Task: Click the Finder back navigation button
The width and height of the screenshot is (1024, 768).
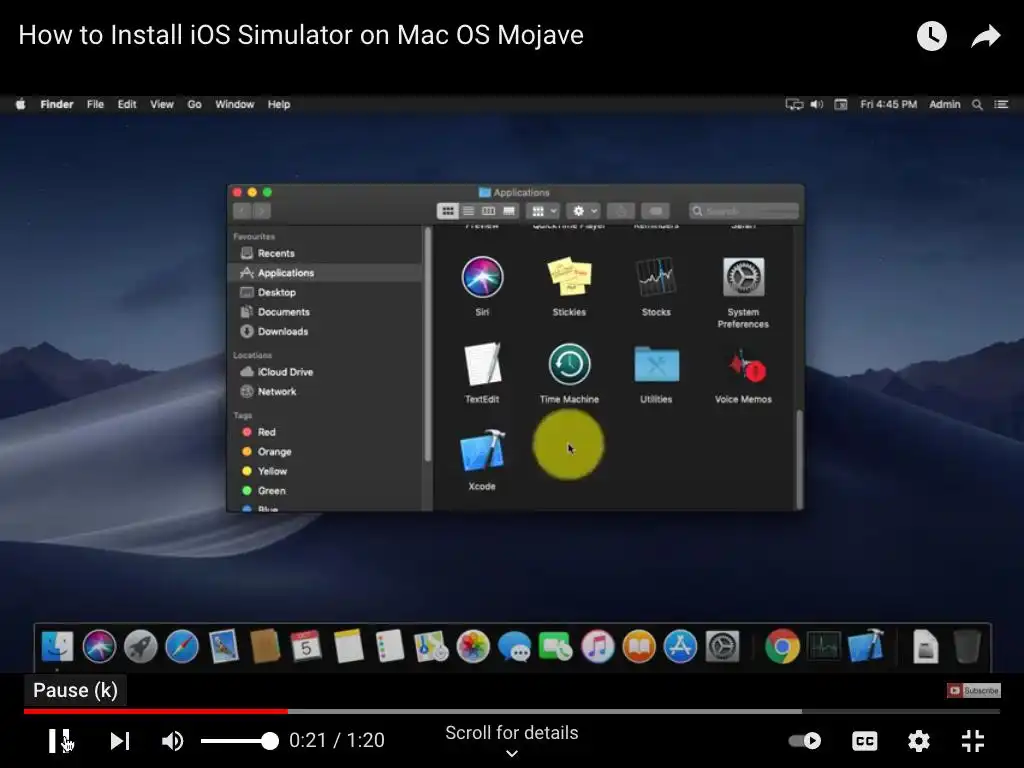Action: (x=242, y=211)
